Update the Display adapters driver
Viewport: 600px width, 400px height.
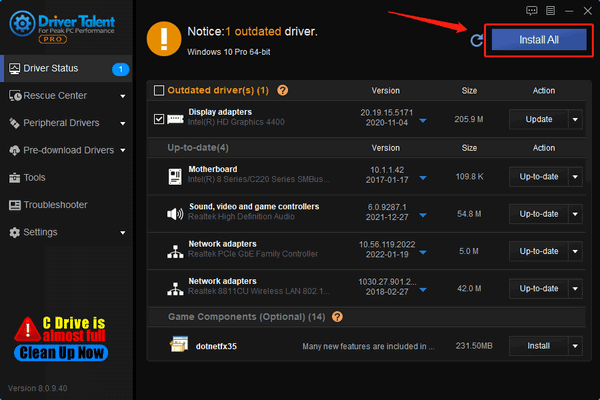tap(538, 119)
